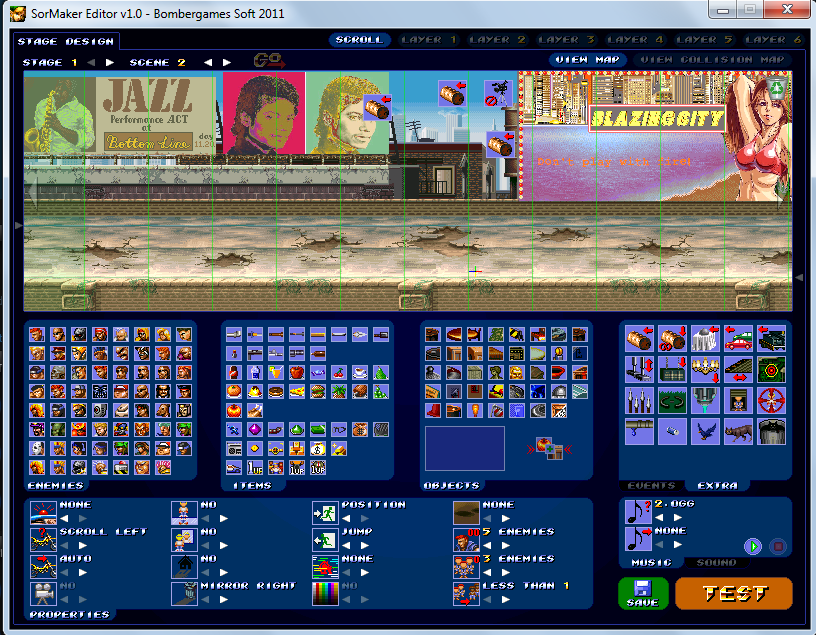Advance the AUTO property value
This screenshot has height=635, width=816.
click(83, 573)
